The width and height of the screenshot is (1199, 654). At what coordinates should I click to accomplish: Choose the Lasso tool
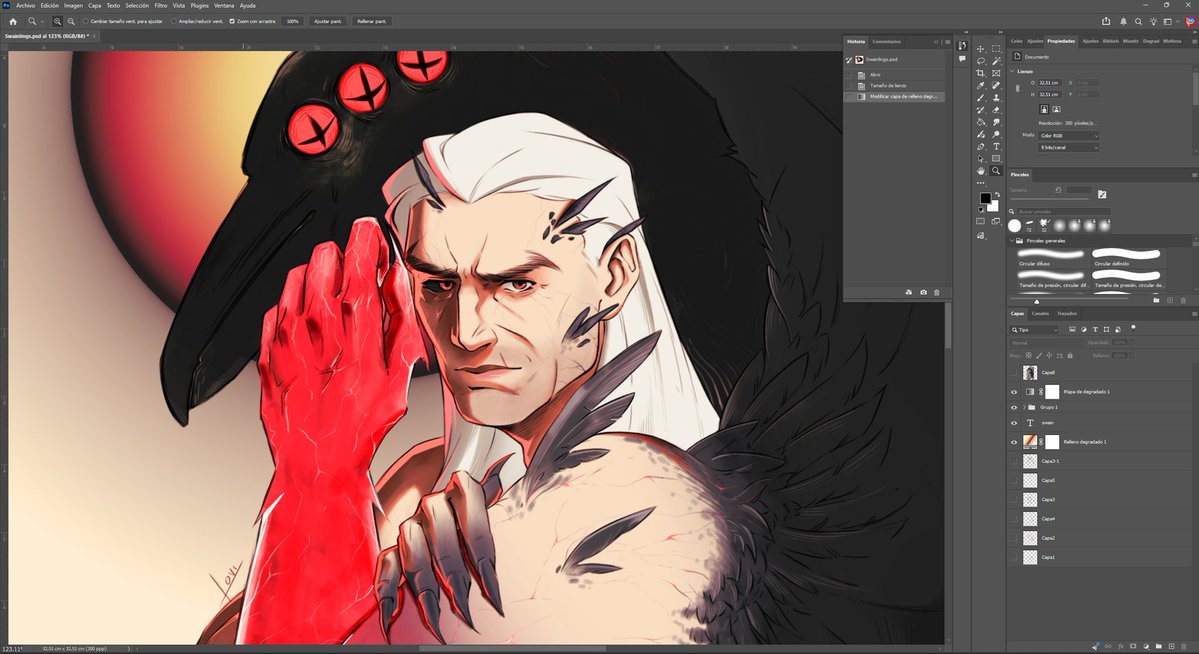(980, 61)
